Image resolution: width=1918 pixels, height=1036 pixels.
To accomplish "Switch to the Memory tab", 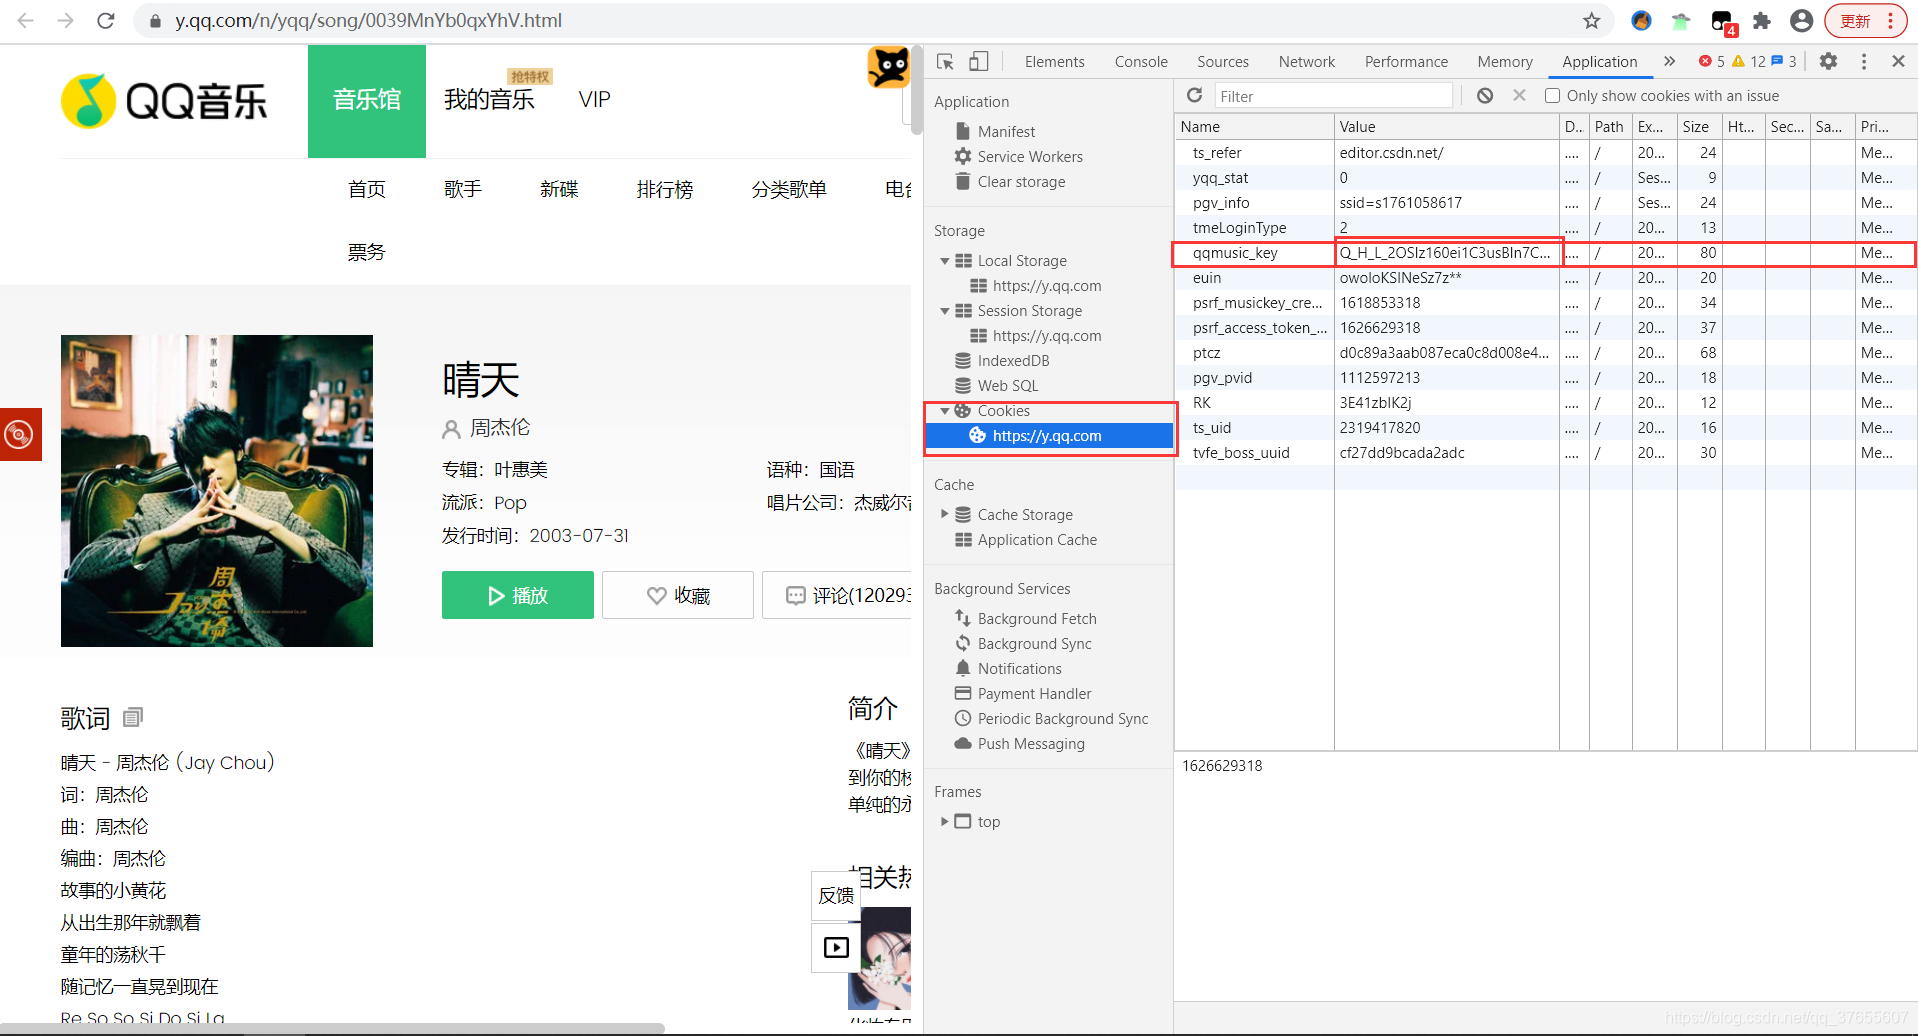I will (1505, 61).
